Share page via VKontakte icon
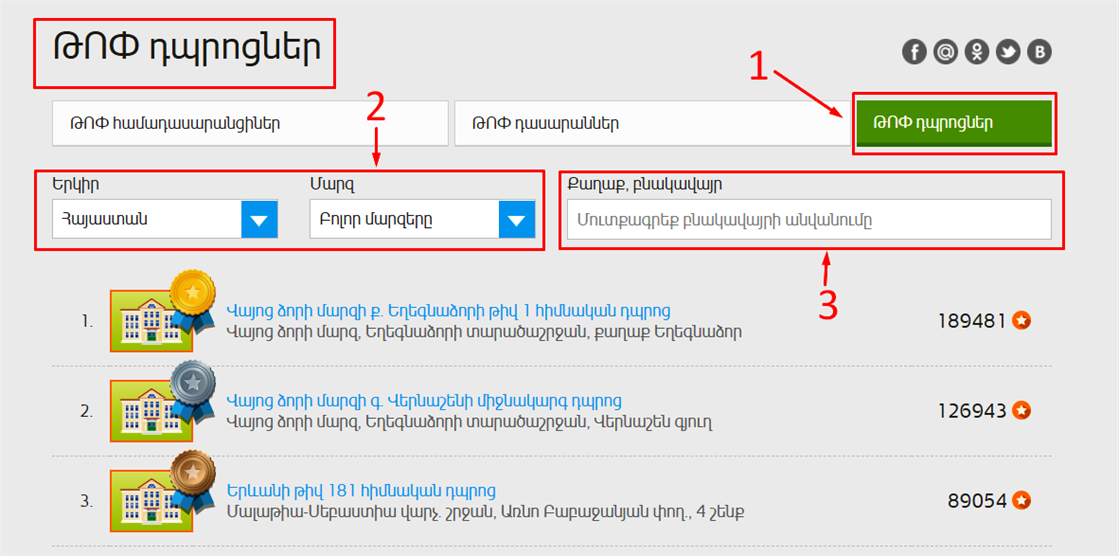 [1039, 52]
